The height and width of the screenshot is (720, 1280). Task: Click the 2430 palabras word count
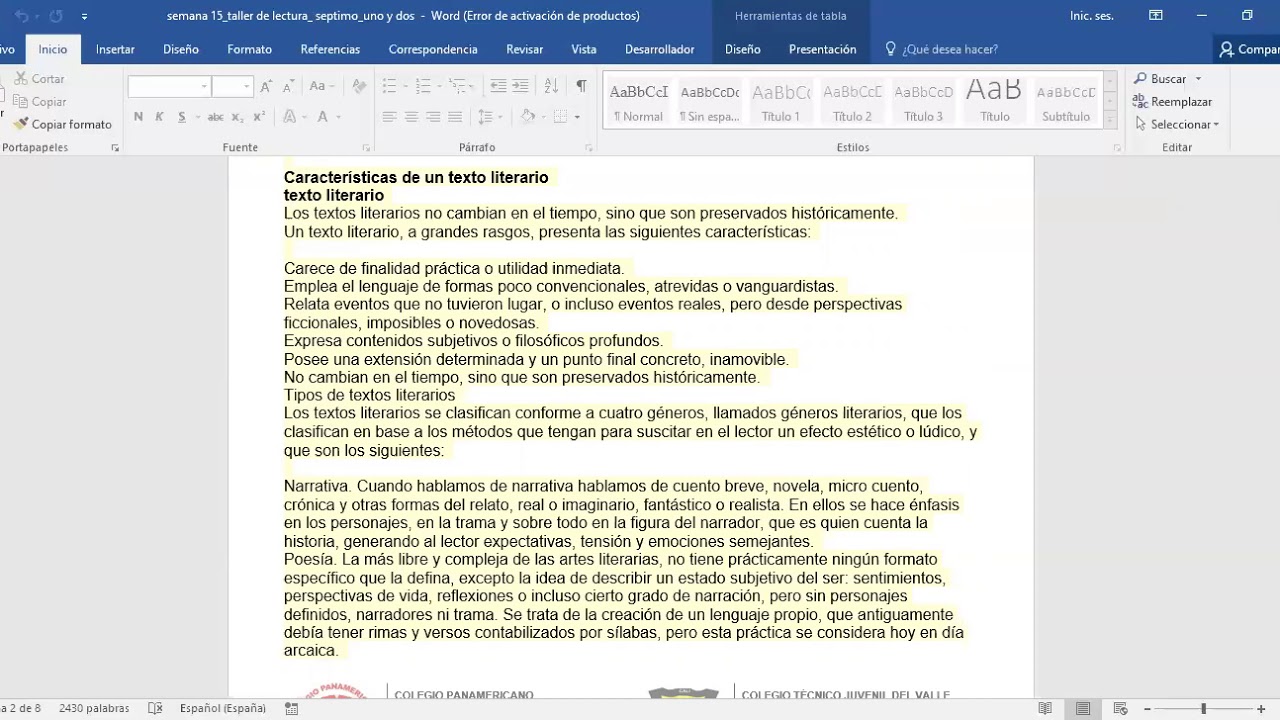pos(94,708)
